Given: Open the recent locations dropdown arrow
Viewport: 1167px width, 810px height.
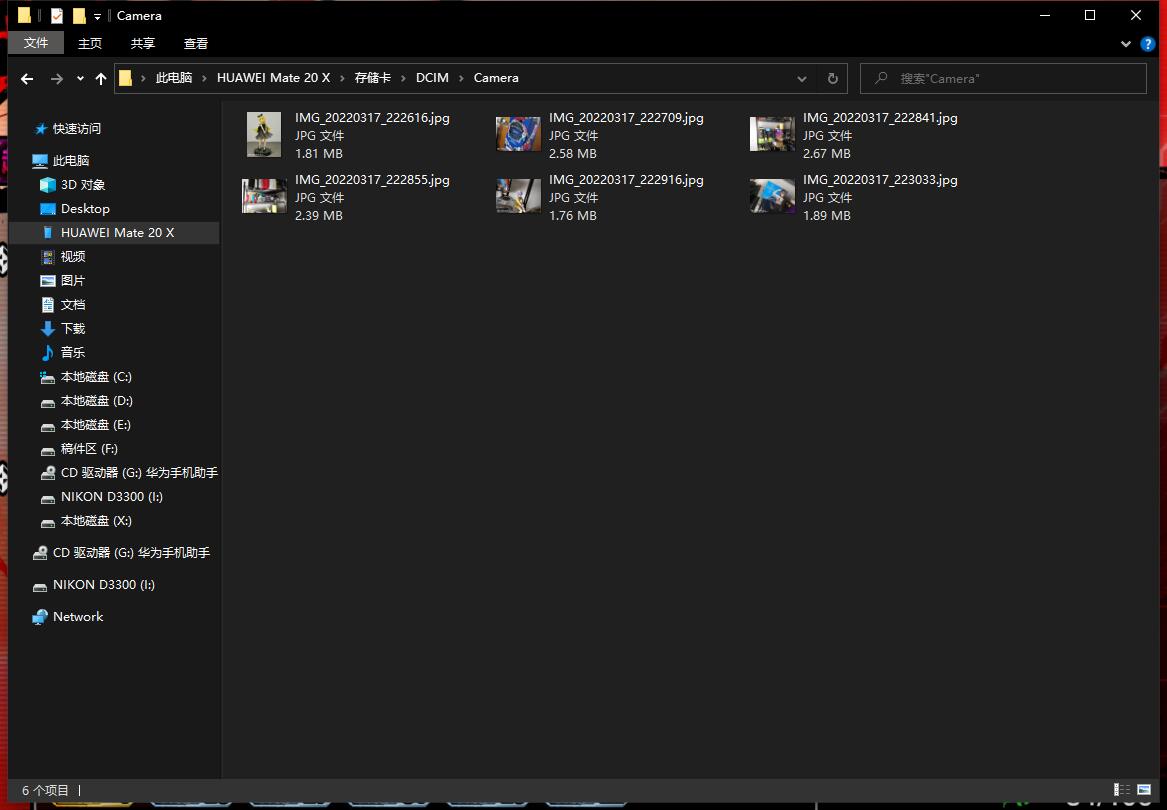Looking at the screenshot, I should [x=80, y=78].
